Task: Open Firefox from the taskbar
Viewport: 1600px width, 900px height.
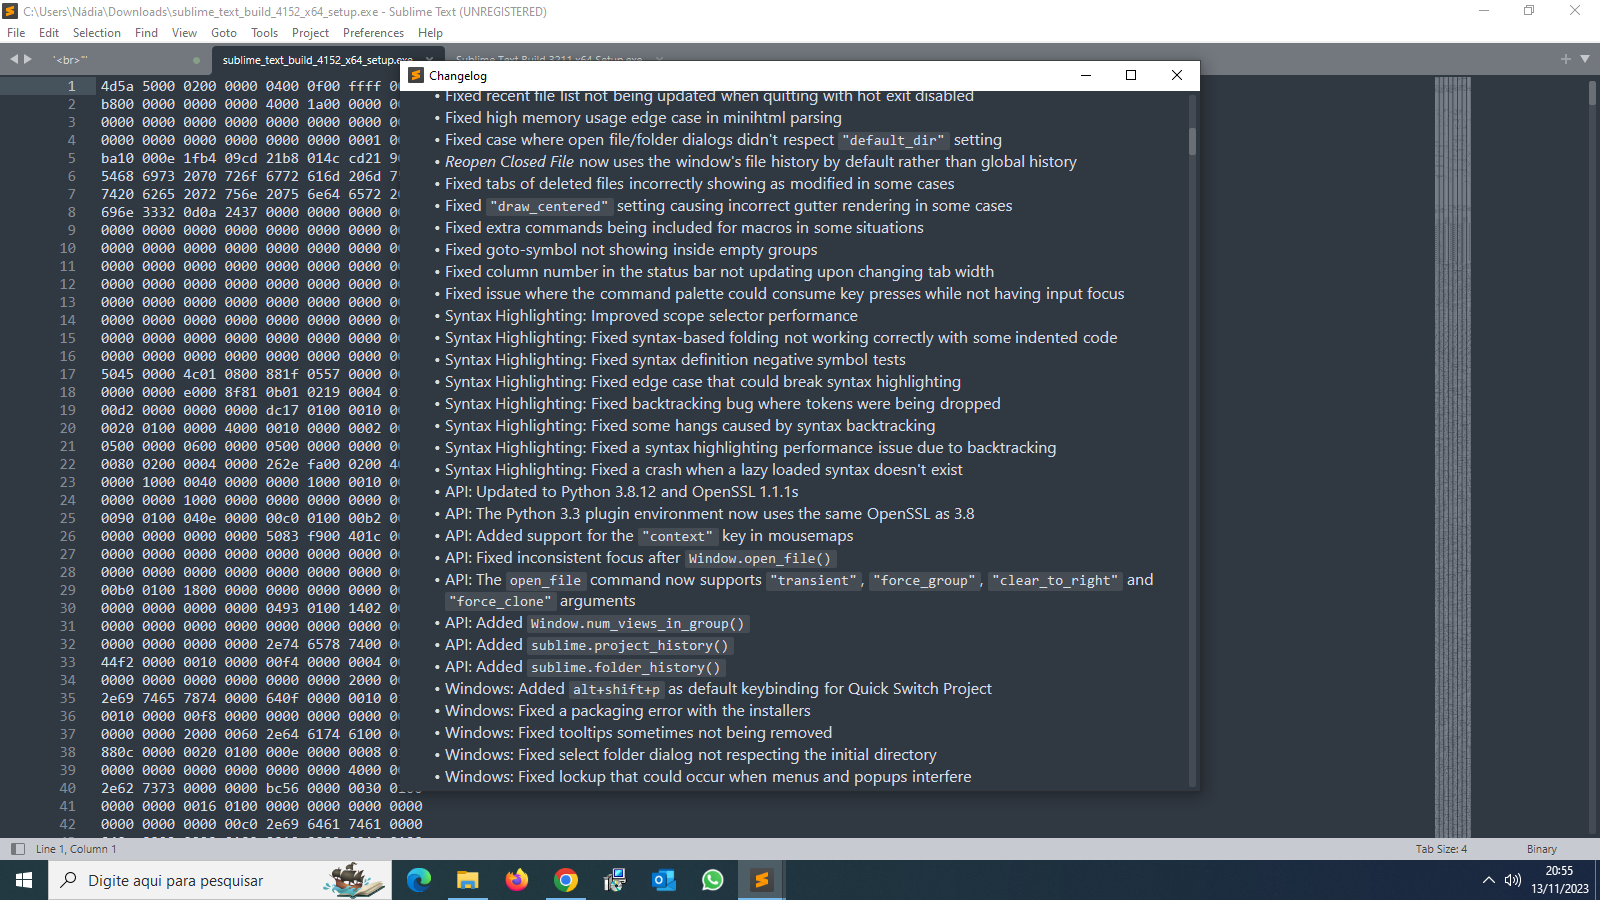Action: pyautogui.click(x=516, y=880)
